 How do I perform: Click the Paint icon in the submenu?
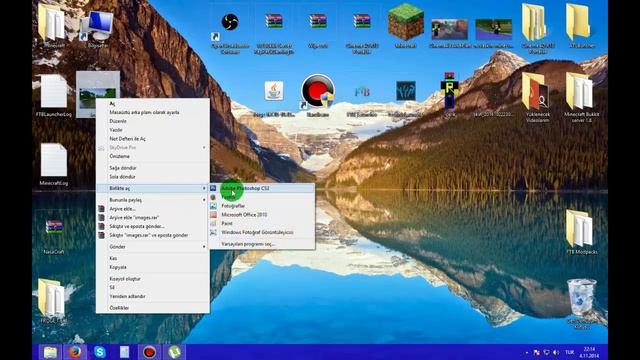(x=213, y=223)
